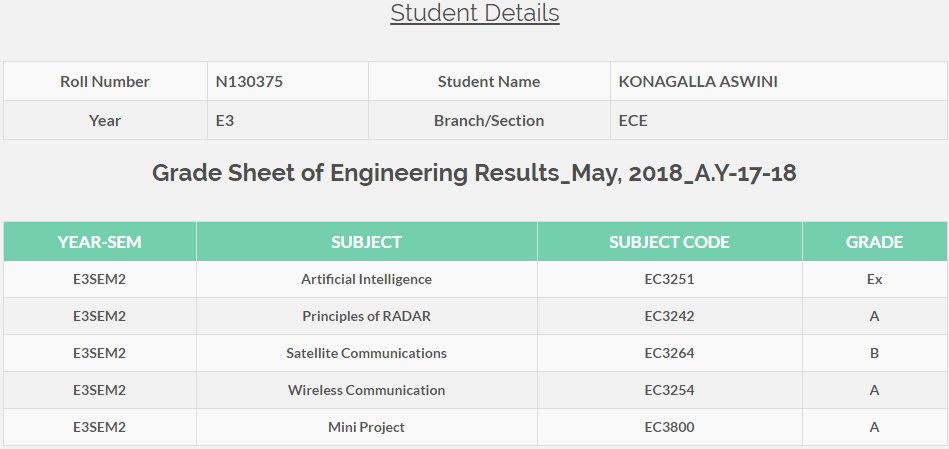The width and height of the screenshot is (949, 449).
Task: Click Wireless Communication subject cell
Action: (366, 390)
